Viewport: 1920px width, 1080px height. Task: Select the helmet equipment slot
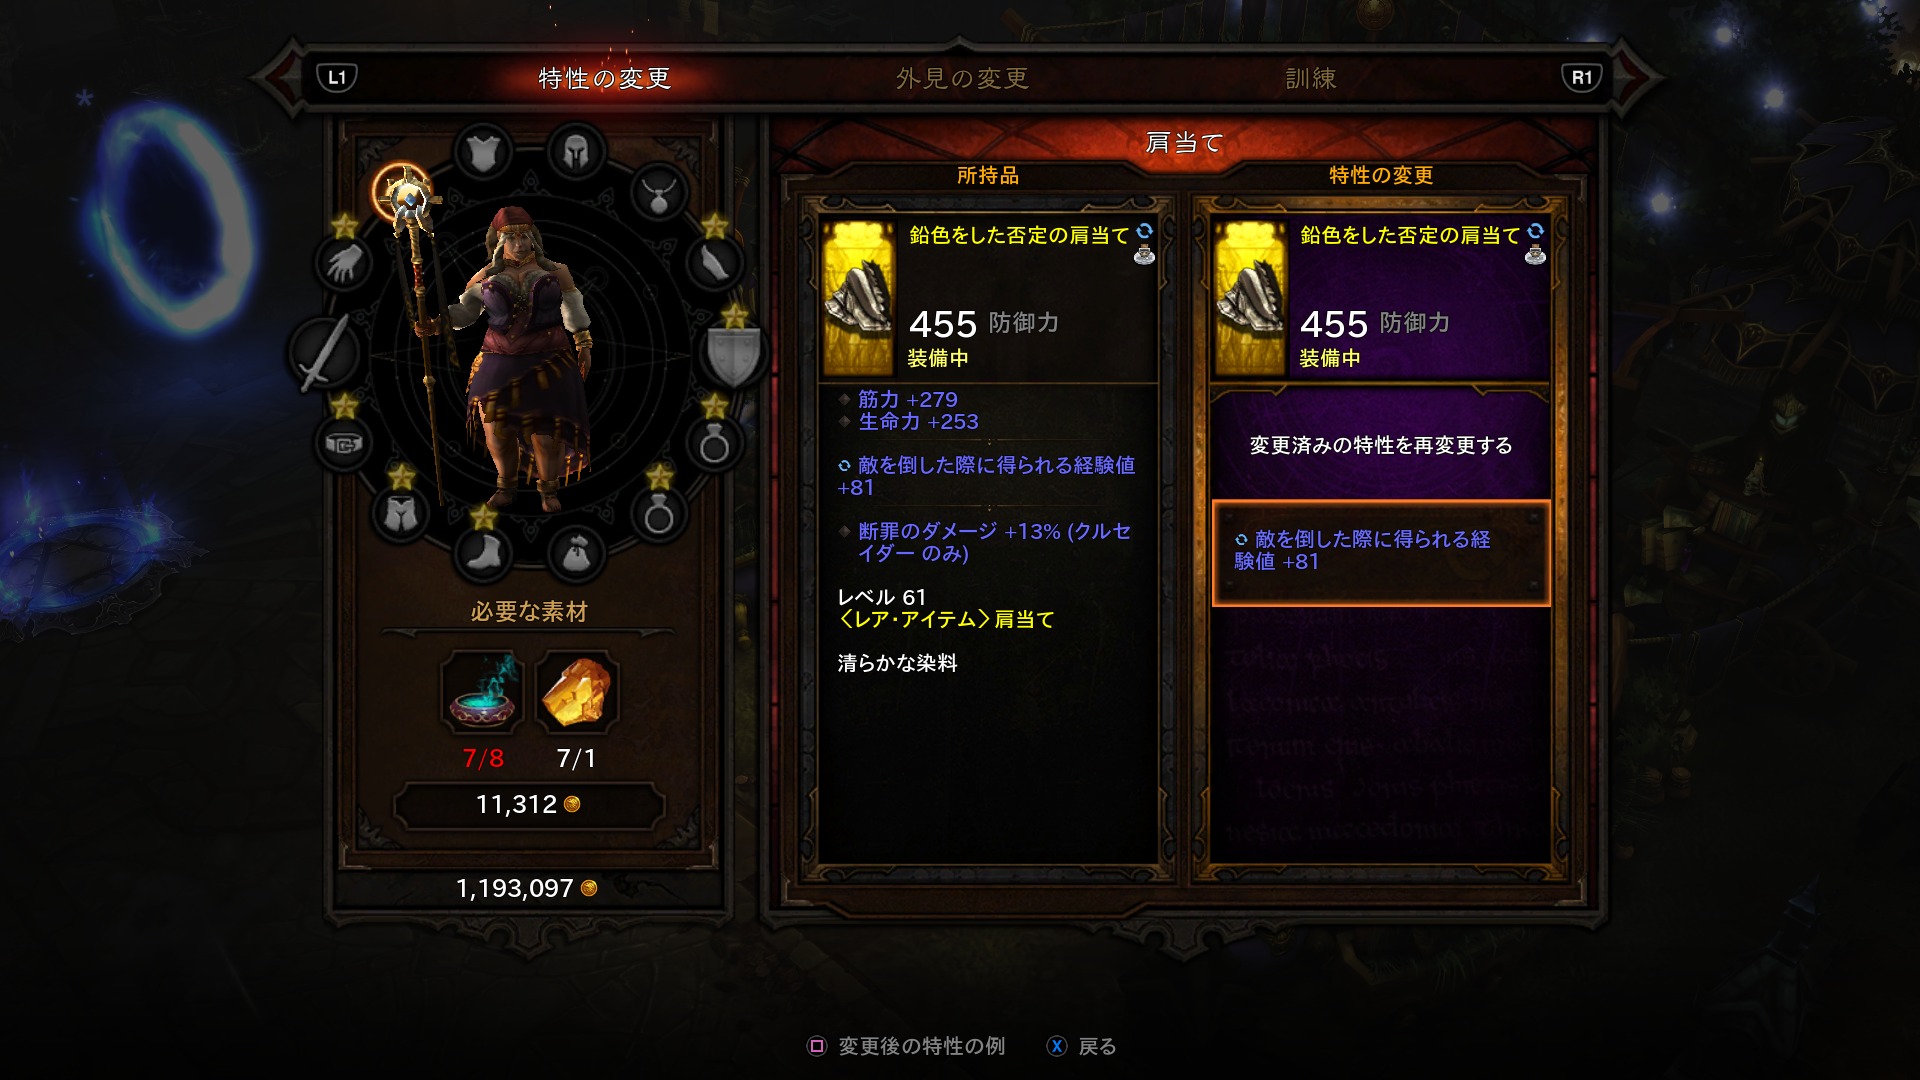pyautogui.click(x=576, y=153)
